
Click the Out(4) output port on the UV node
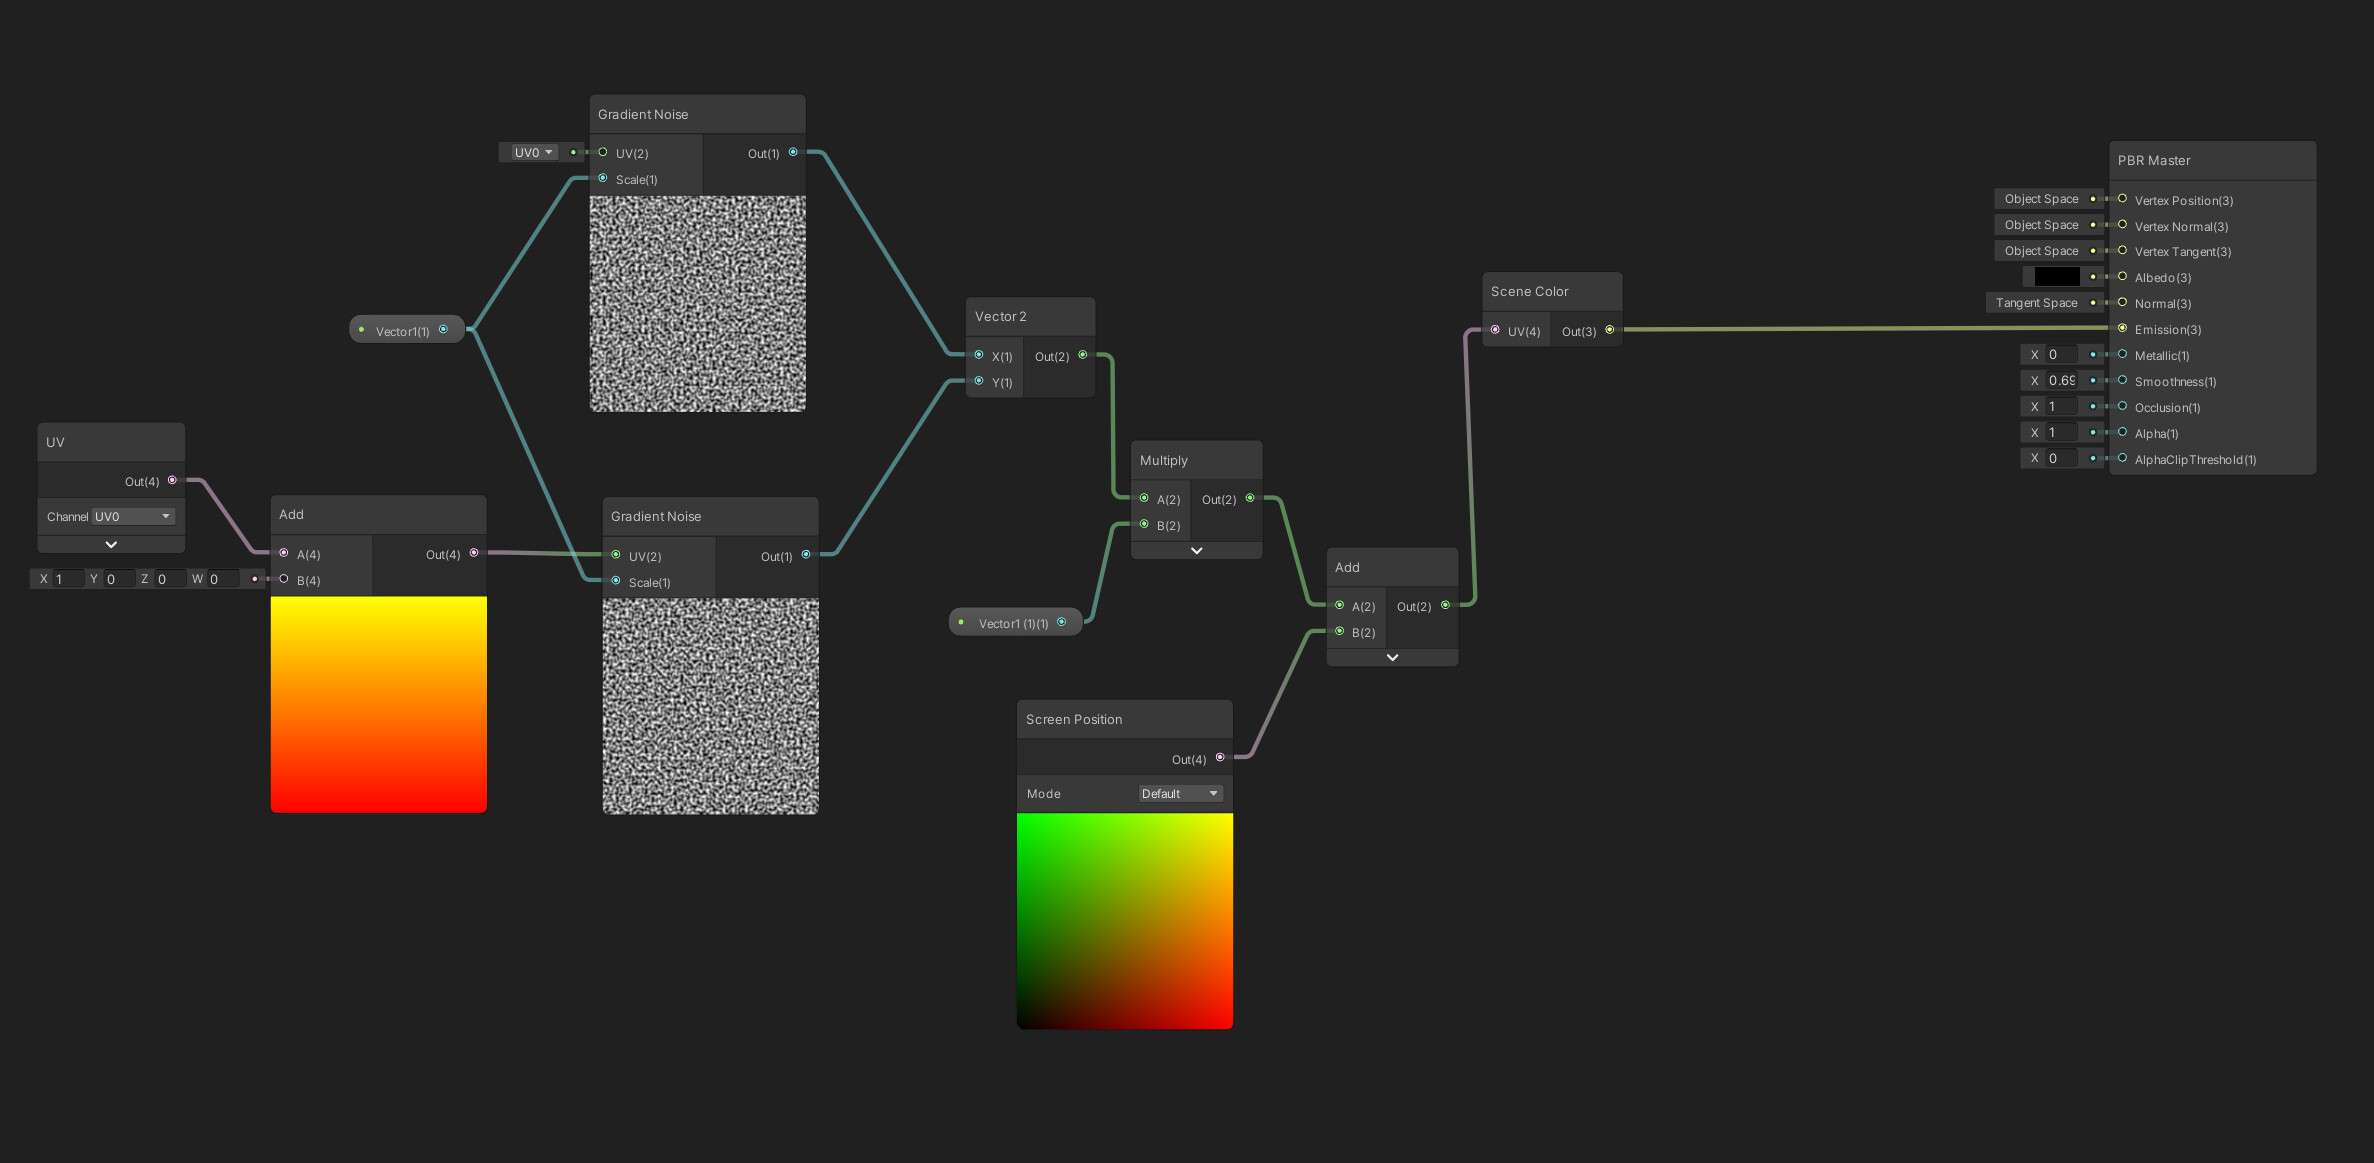pos(171,480)
